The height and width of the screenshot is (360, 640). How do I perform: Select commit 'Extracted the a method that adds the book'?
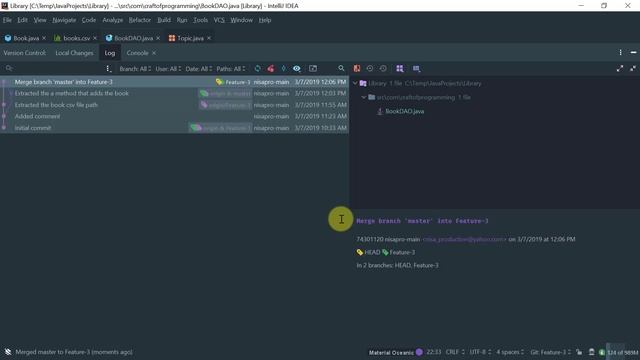coord(174,93)
